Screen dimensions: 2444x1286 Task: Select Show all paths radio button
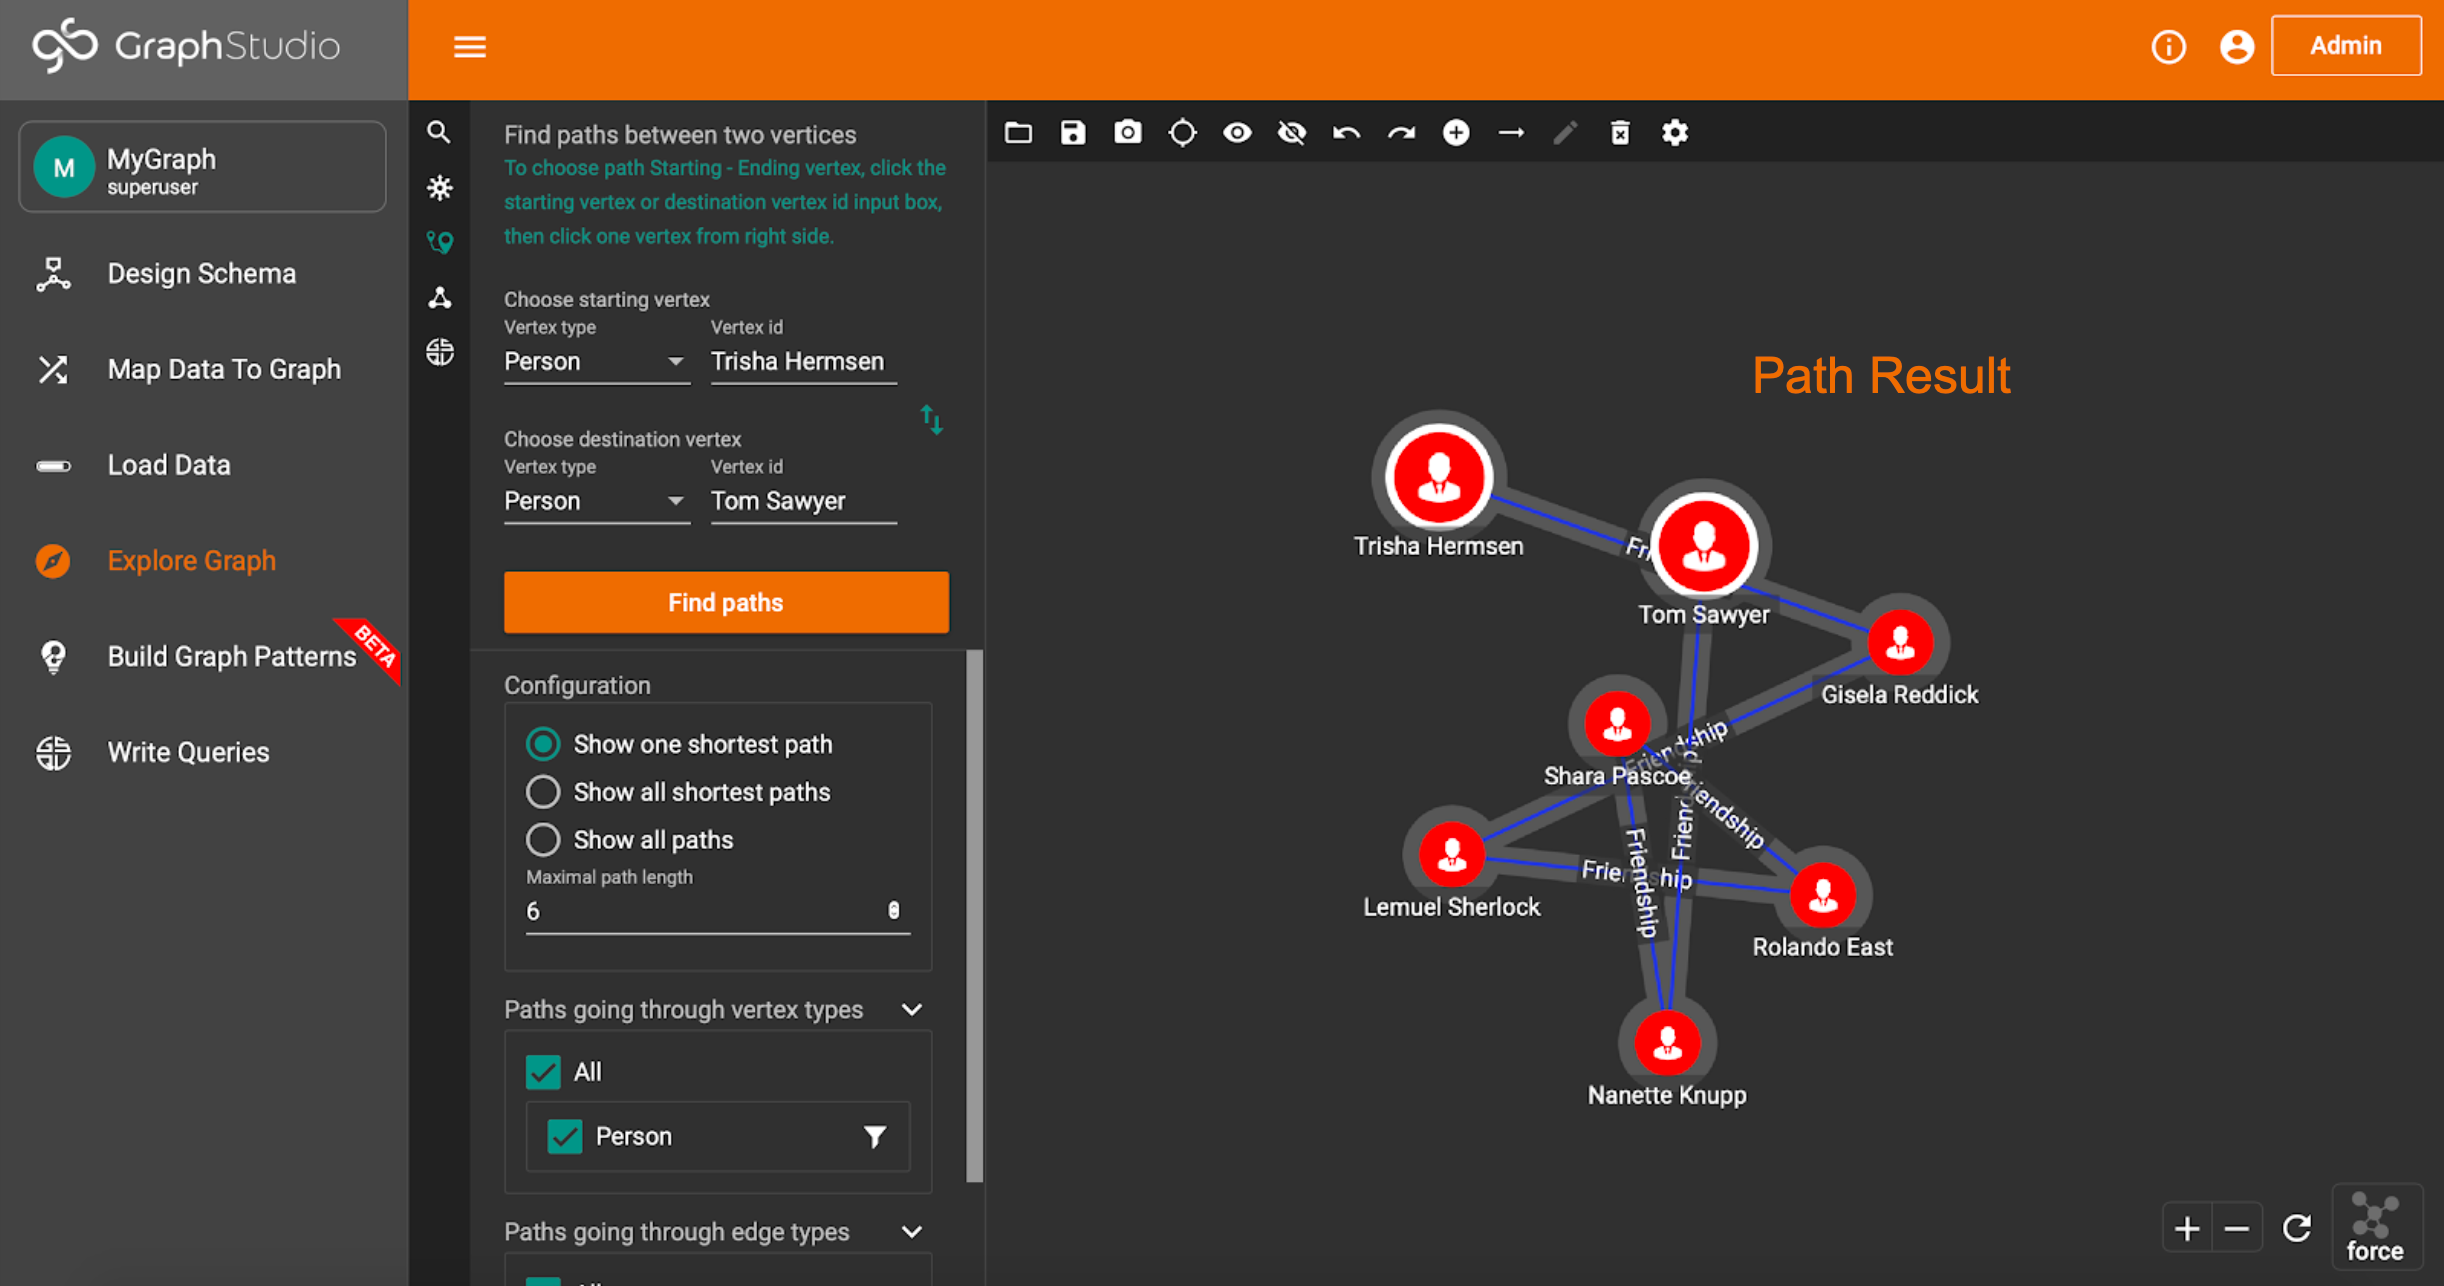[x=543, y=840]
